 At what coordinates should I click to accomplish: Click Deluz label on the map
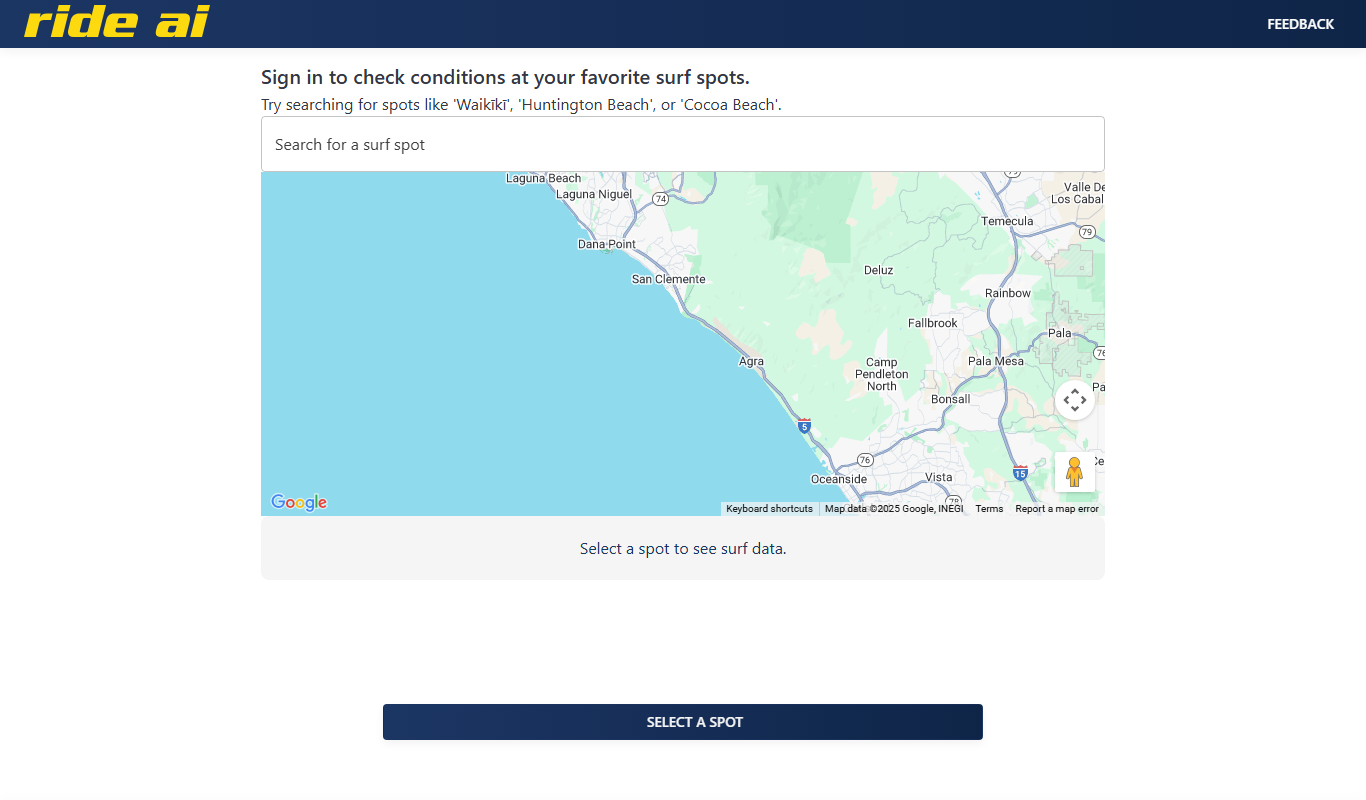879,270
